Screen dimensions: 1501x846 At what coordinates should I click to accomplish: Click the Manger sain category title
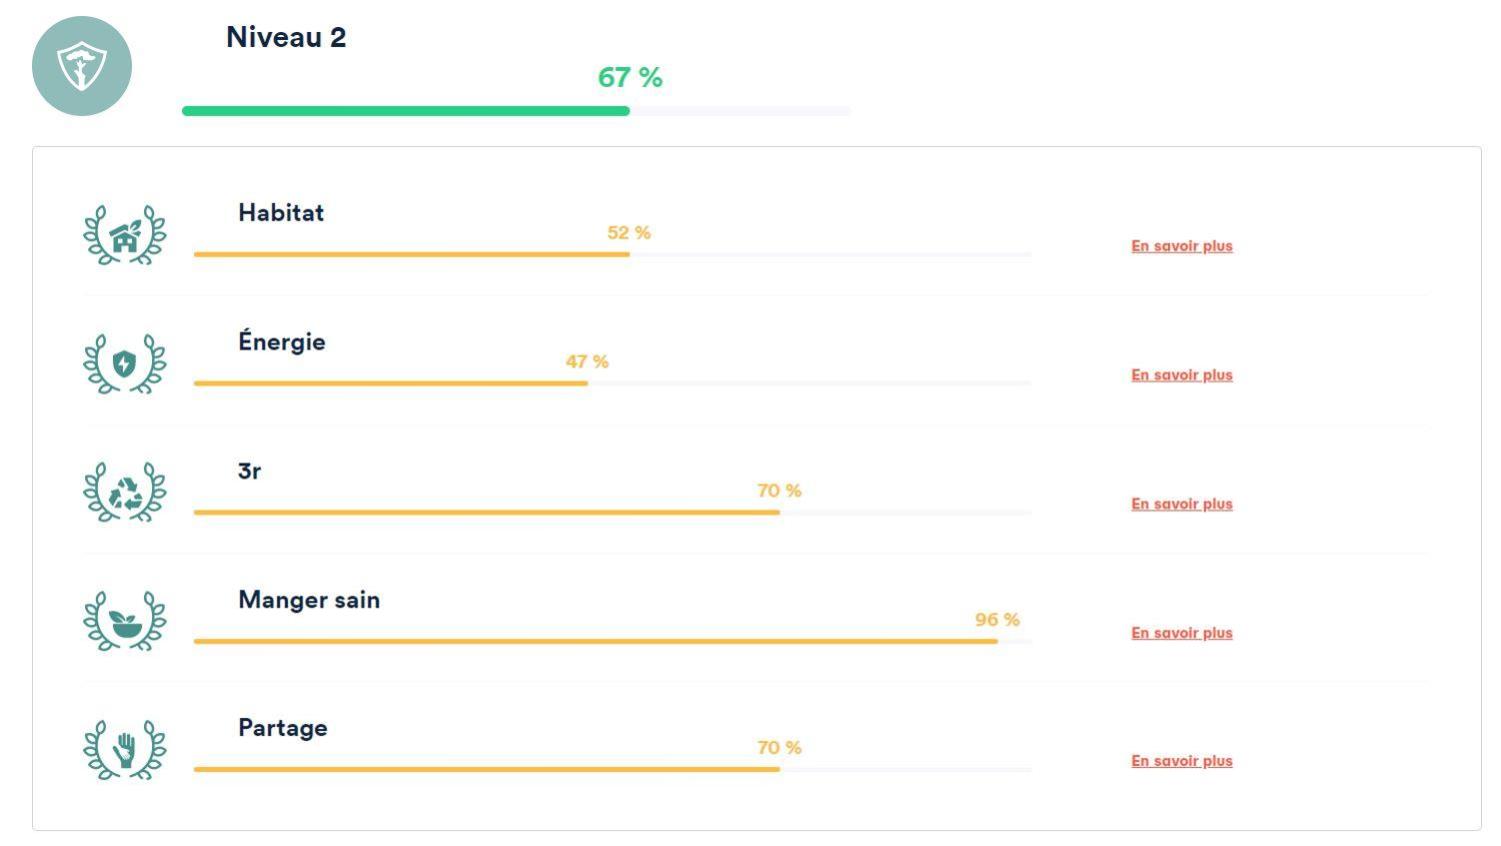click(309, 600)
